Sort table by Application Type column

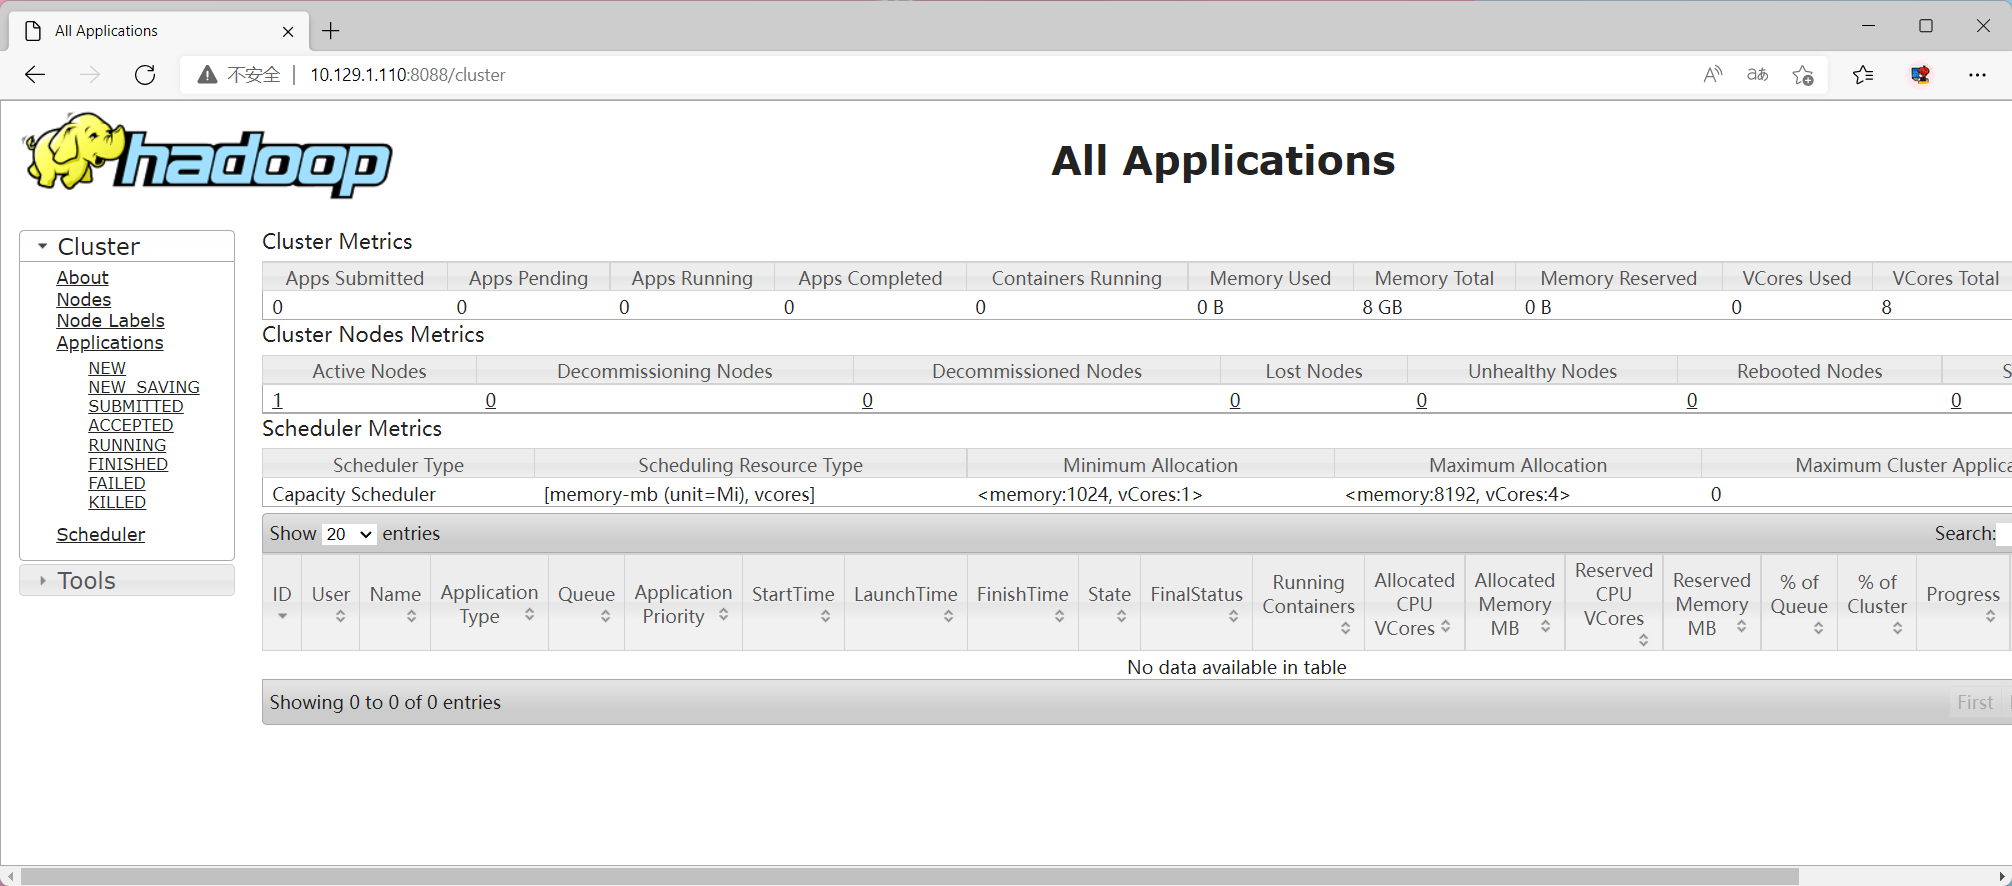tap(489, 602)
